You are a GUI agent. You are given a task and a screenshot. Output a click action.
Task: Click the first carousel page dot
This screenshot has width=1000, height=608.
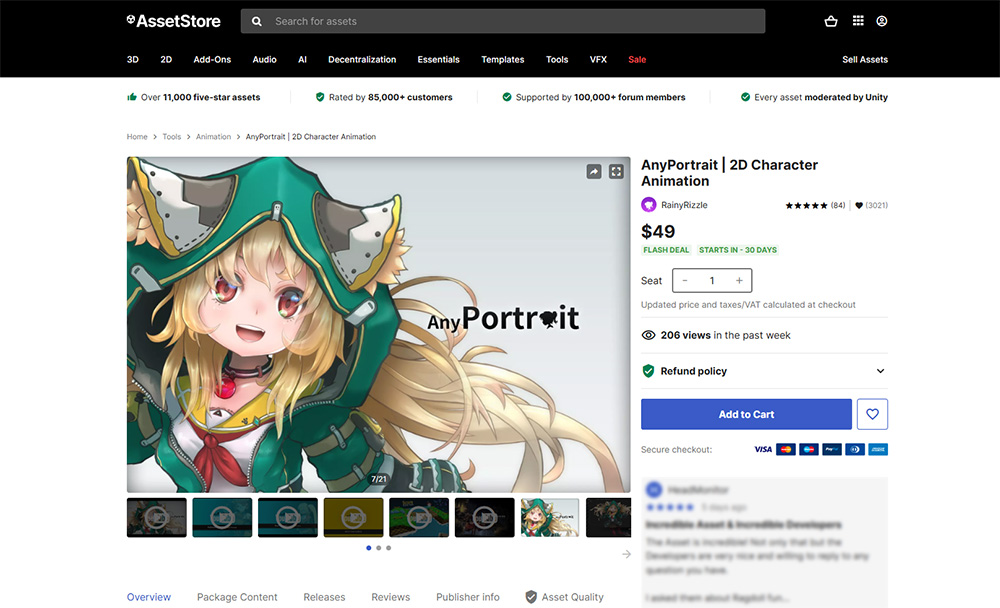(x=369, y=548)
